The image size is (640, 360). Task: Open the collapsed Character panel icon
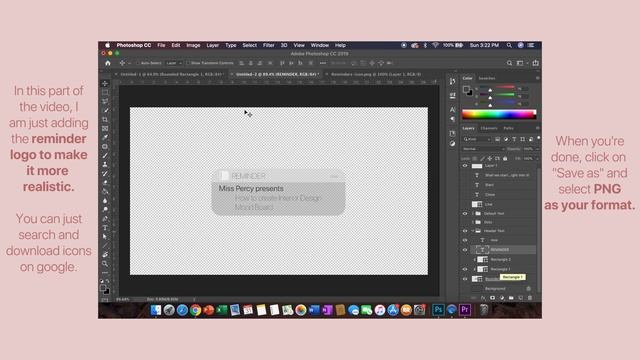pos(452,109)
